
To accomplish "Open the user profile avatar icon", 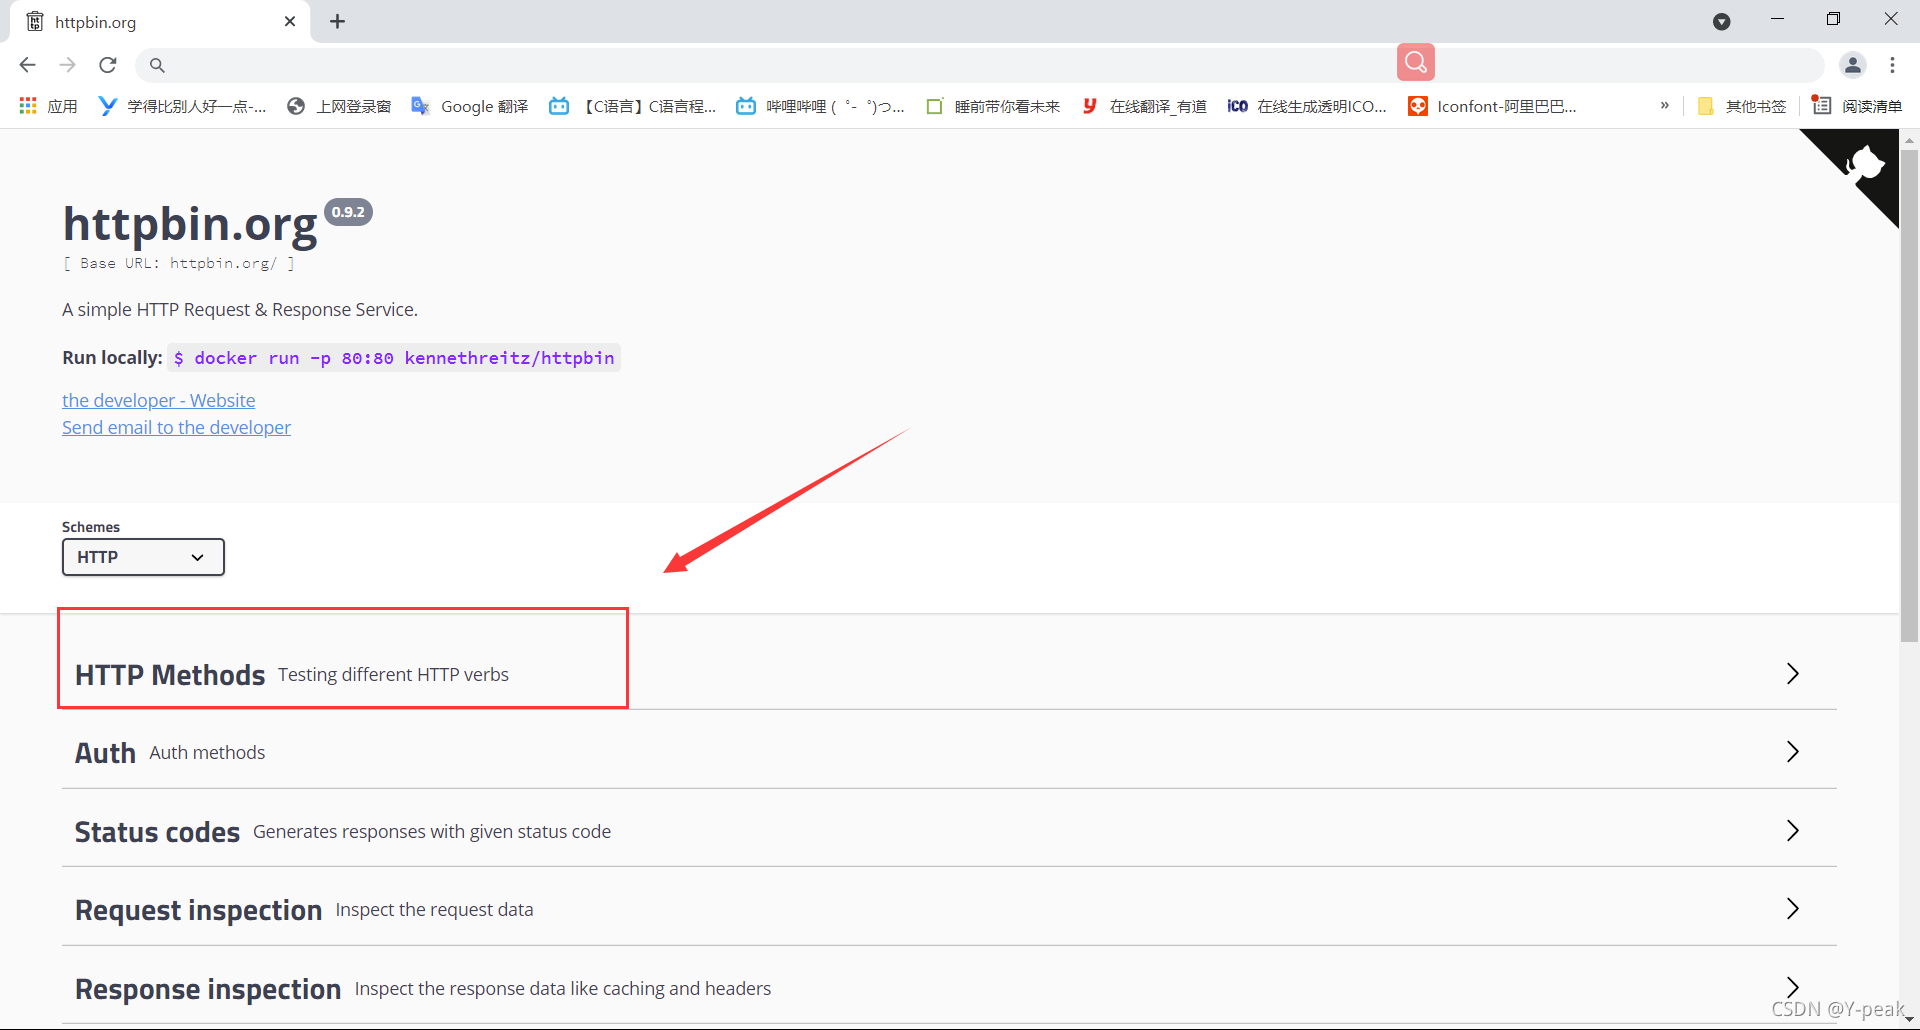I will click(1852, 65).
